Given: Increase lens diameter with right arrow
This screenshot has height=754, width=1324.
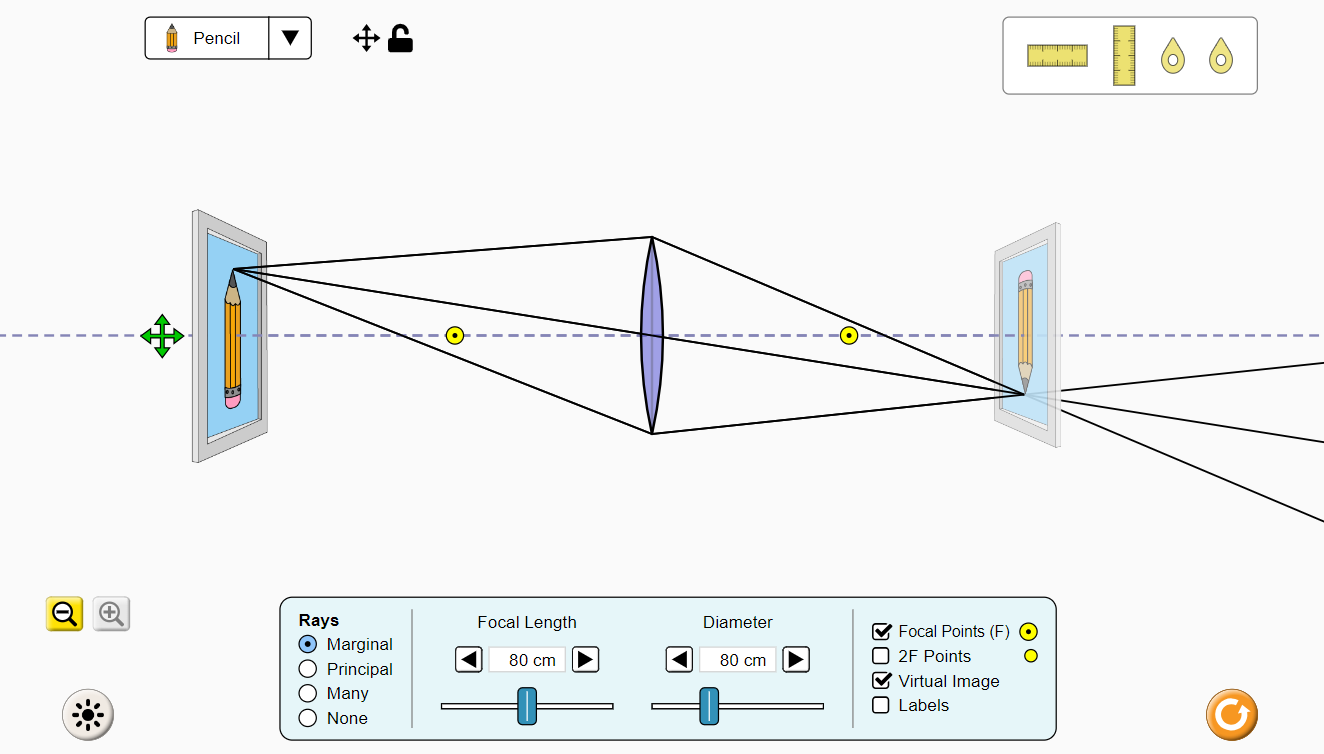Looking at the screenshot, I should 795,660.
